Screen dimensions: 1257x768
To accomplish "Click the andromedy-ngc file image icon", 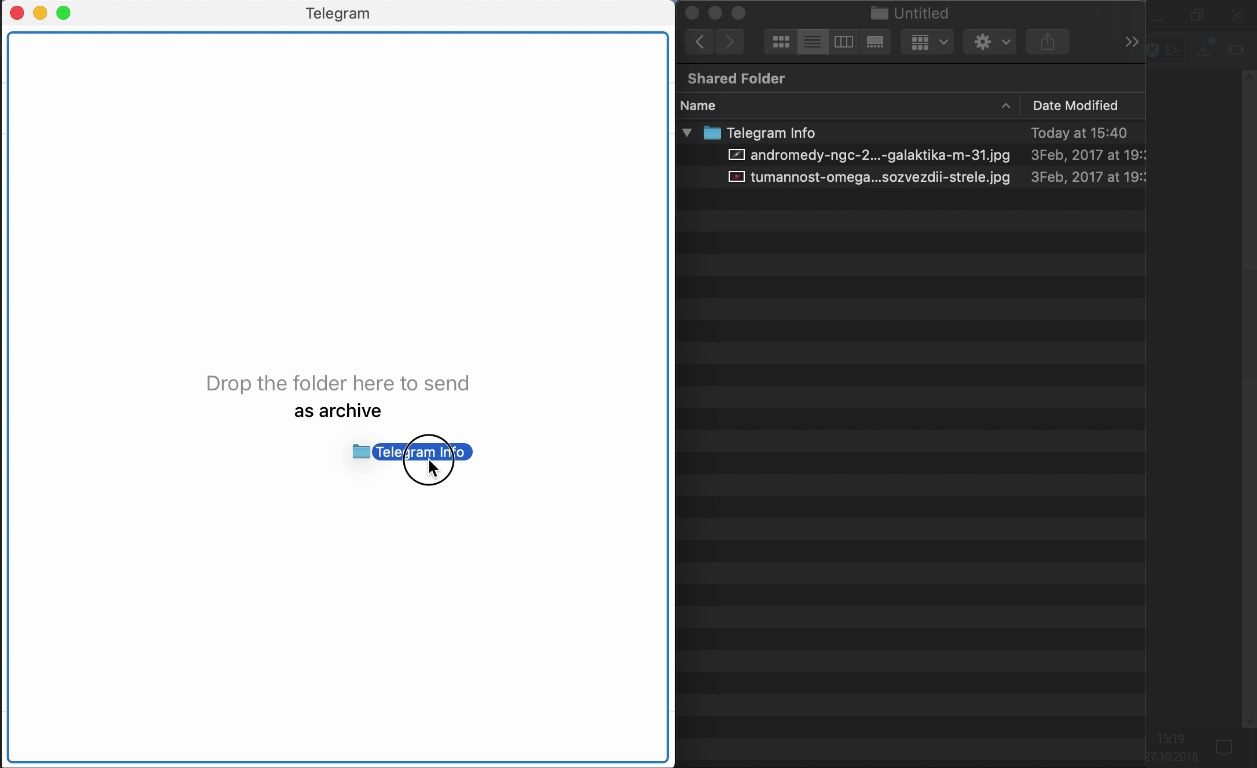I will tap(737, 155).
